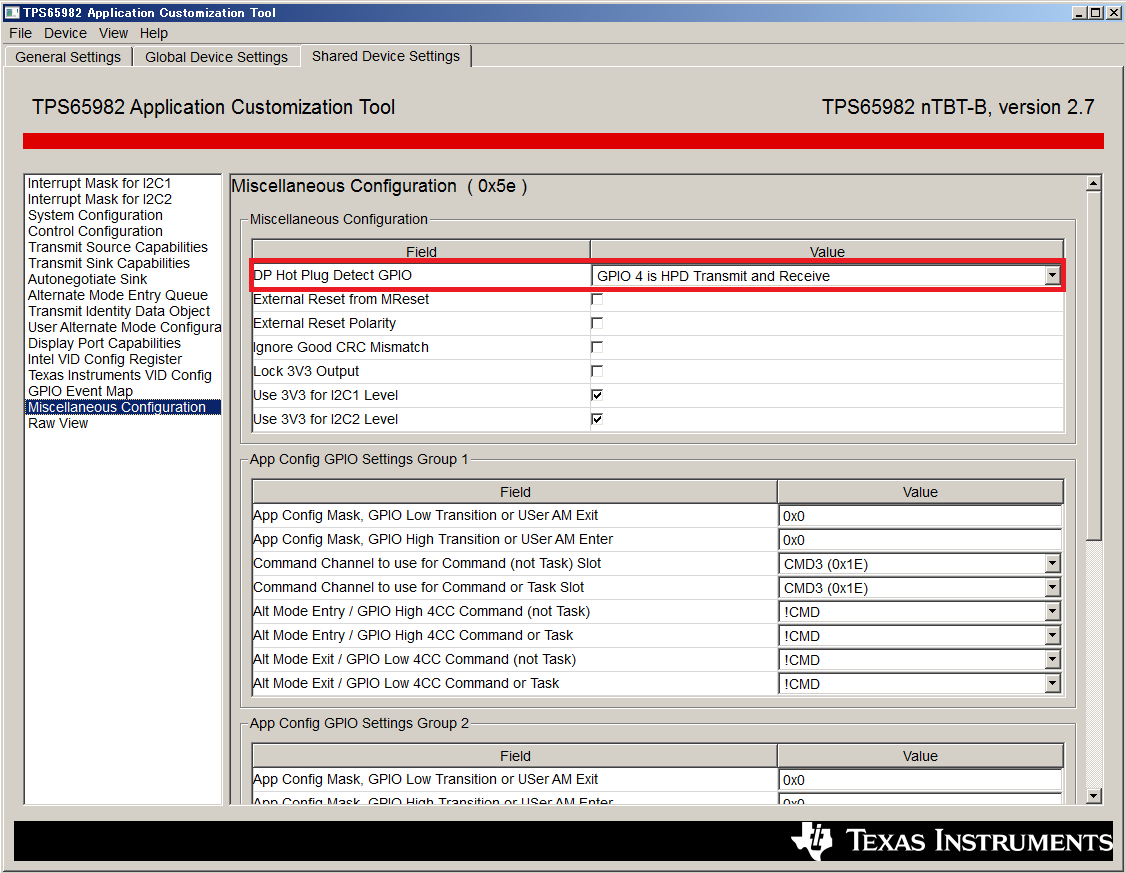Click the 'TPS65982 nTBT-B, version 2.7' text

point(958,107)
